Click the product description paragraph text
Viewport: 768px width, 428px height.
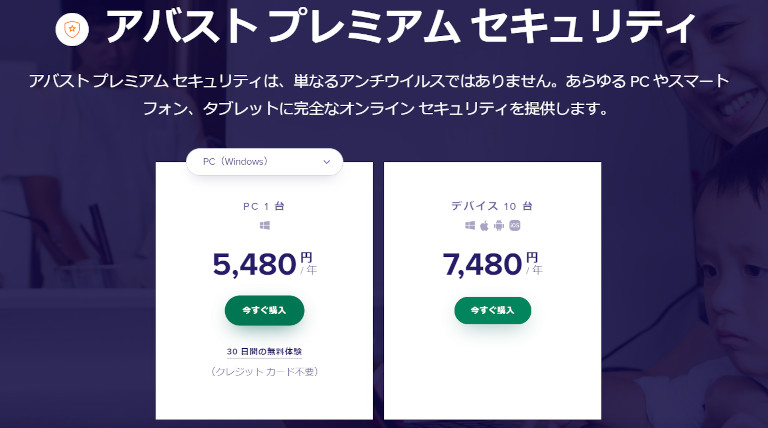click(379, 95)
